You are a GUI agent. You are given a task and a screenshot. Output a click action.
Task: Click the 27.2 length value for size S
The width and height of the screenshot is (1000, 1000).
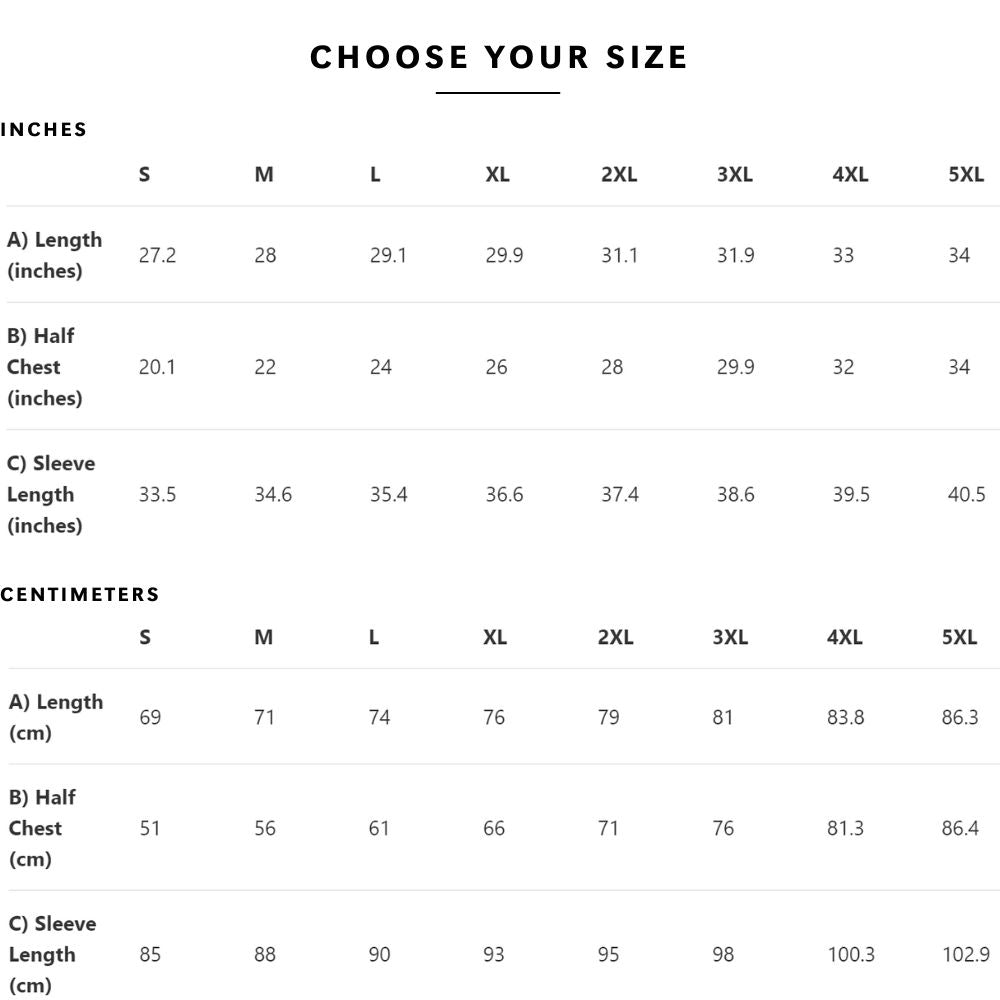[157, 255]
